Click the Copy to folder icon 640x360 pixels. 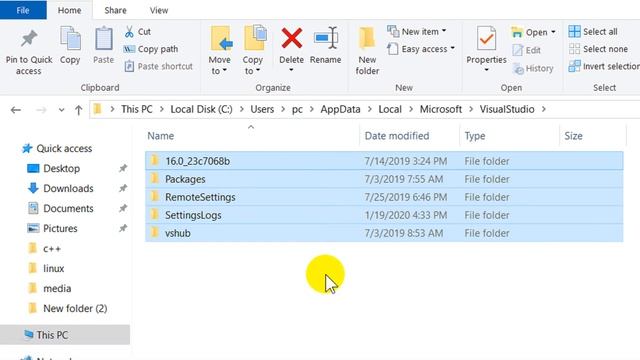[x=255, y=38]
